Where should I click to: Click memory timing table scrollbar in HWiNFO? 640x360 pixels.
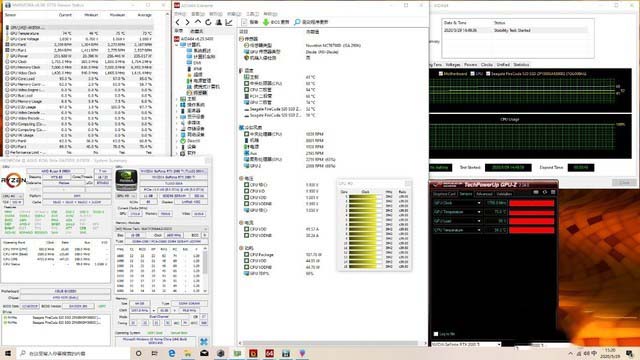pos(204,269)
